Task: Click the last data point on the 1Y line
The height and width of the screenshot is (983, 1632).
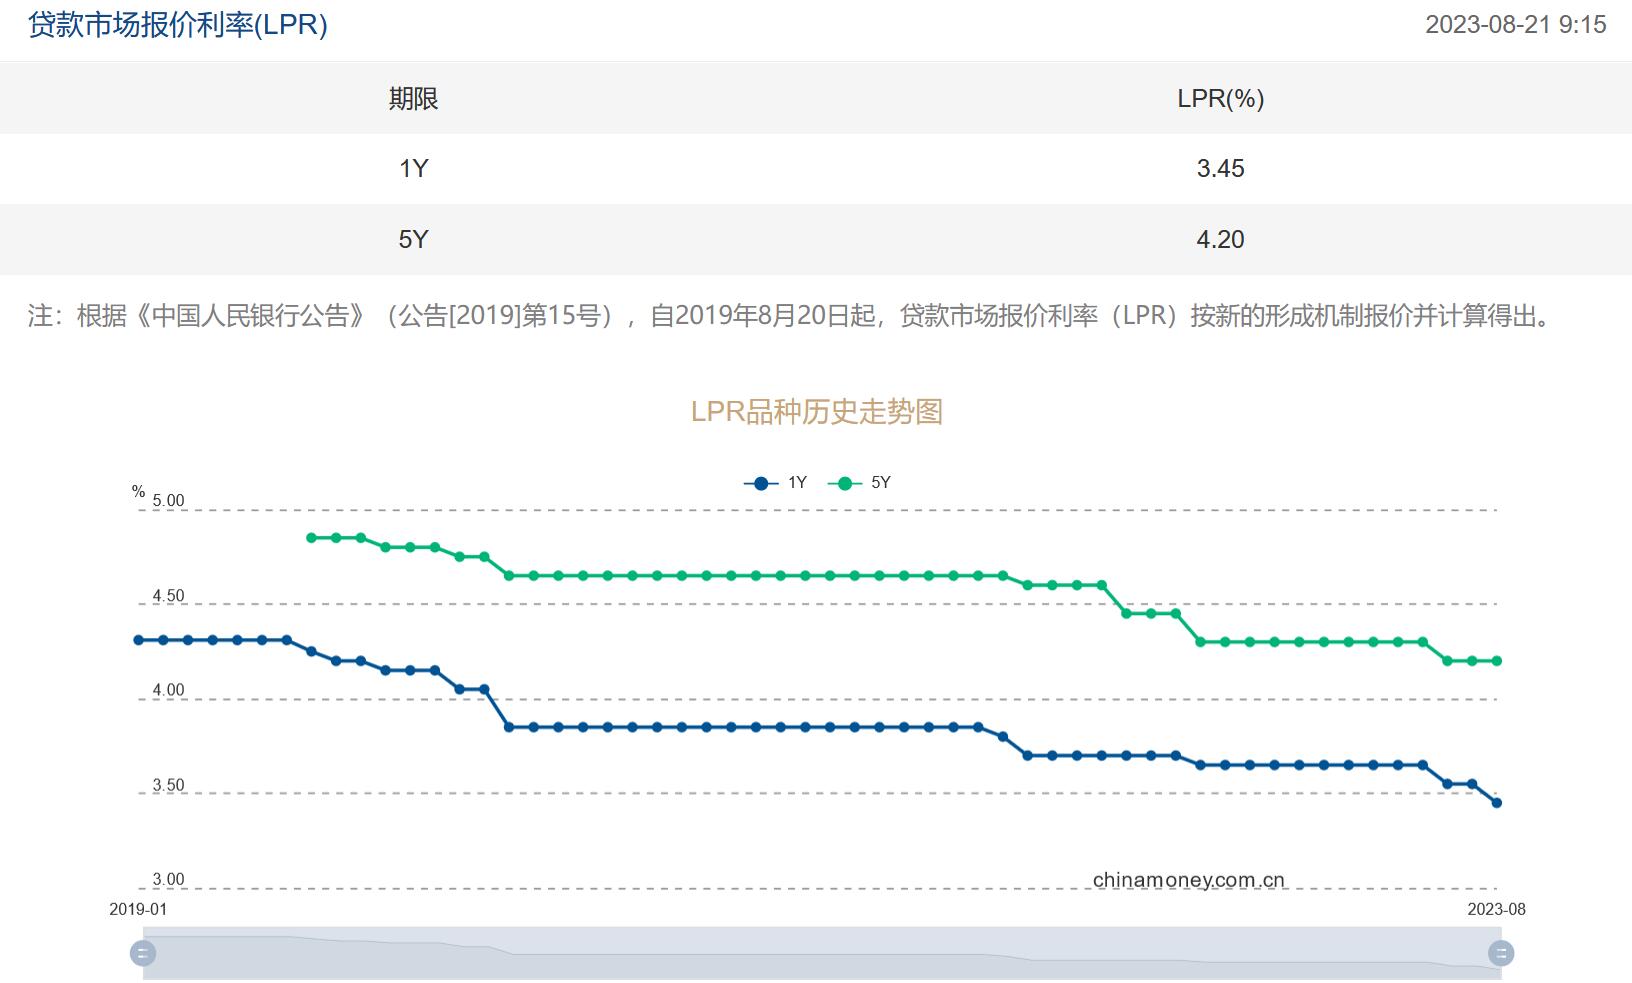Action: click(1496, 802)
